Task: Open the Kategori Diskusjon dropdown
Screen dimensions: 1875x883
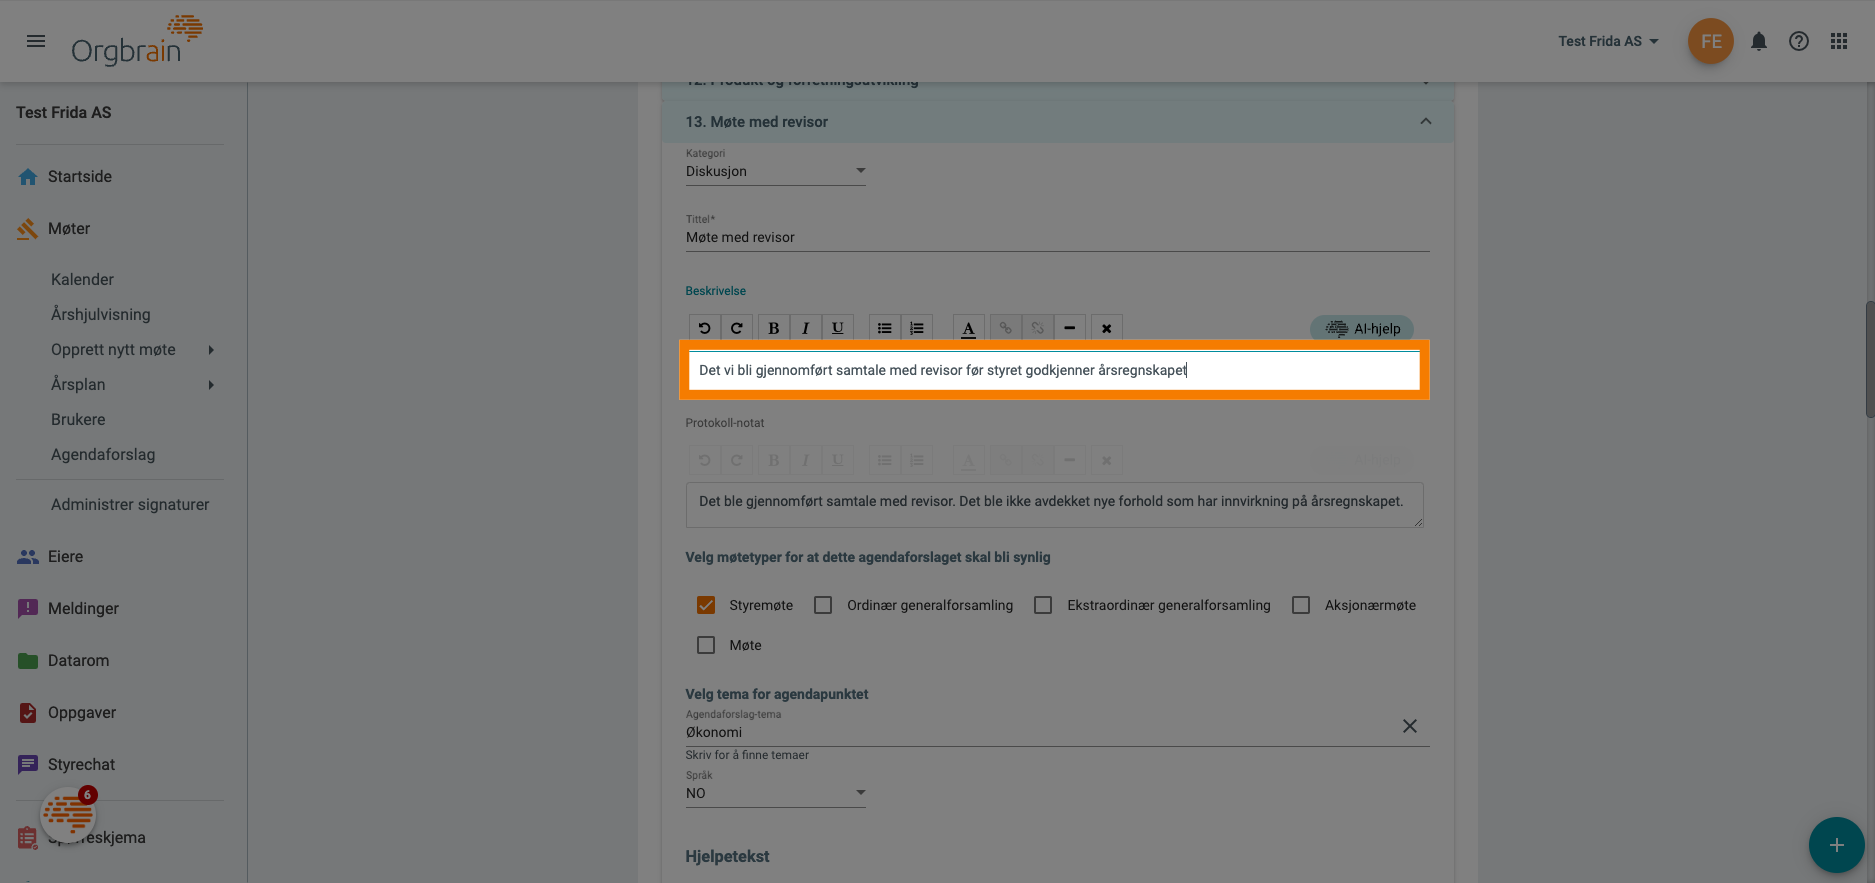Action: click(776, 171)
